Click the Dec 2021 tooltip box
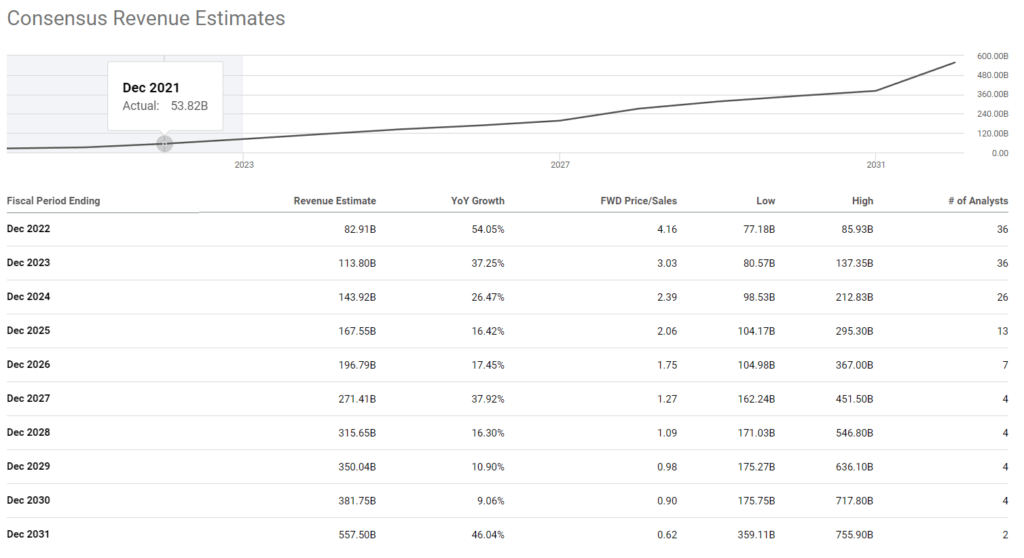This screenshot has height=558, width=1024. pyautogui.click(x=165, y=96)
